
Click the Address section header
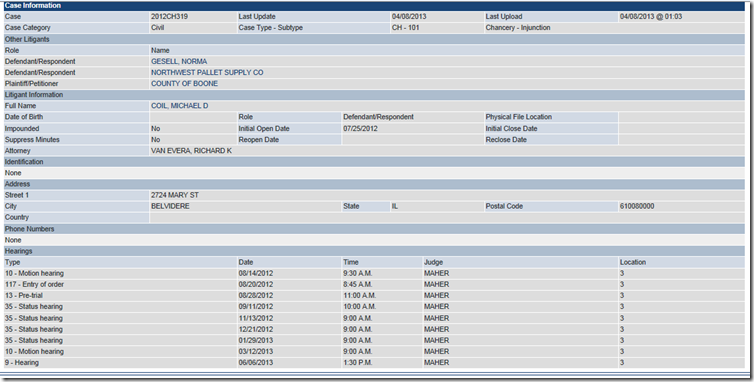[375, 184]
